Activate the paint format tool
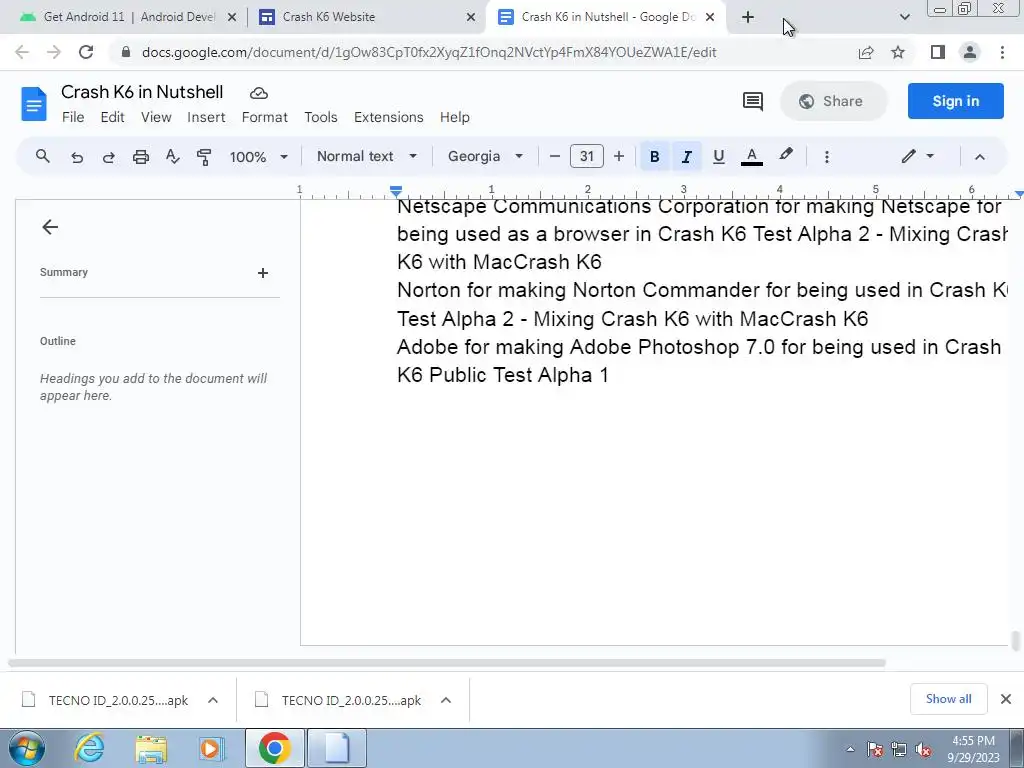 204,157
